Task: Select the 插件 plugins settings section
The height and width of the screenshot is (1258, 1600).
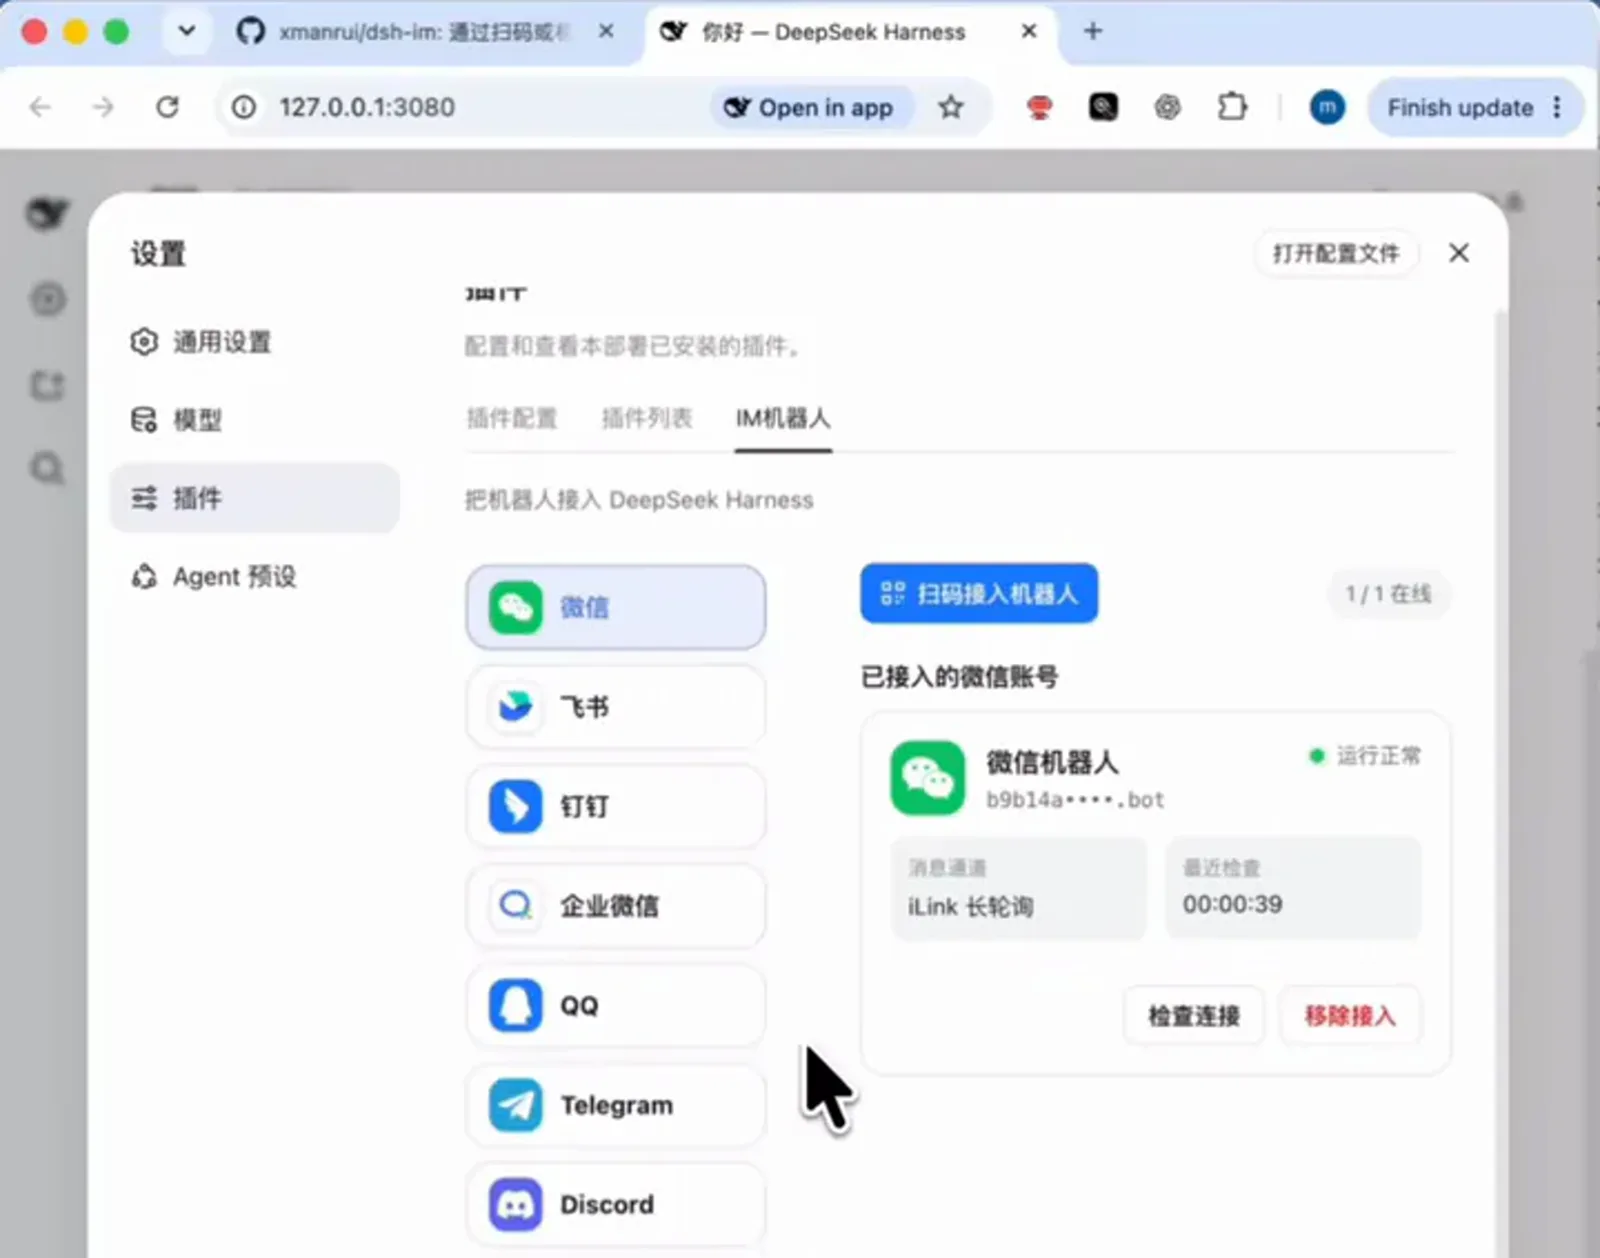Action: pos(255,498)
